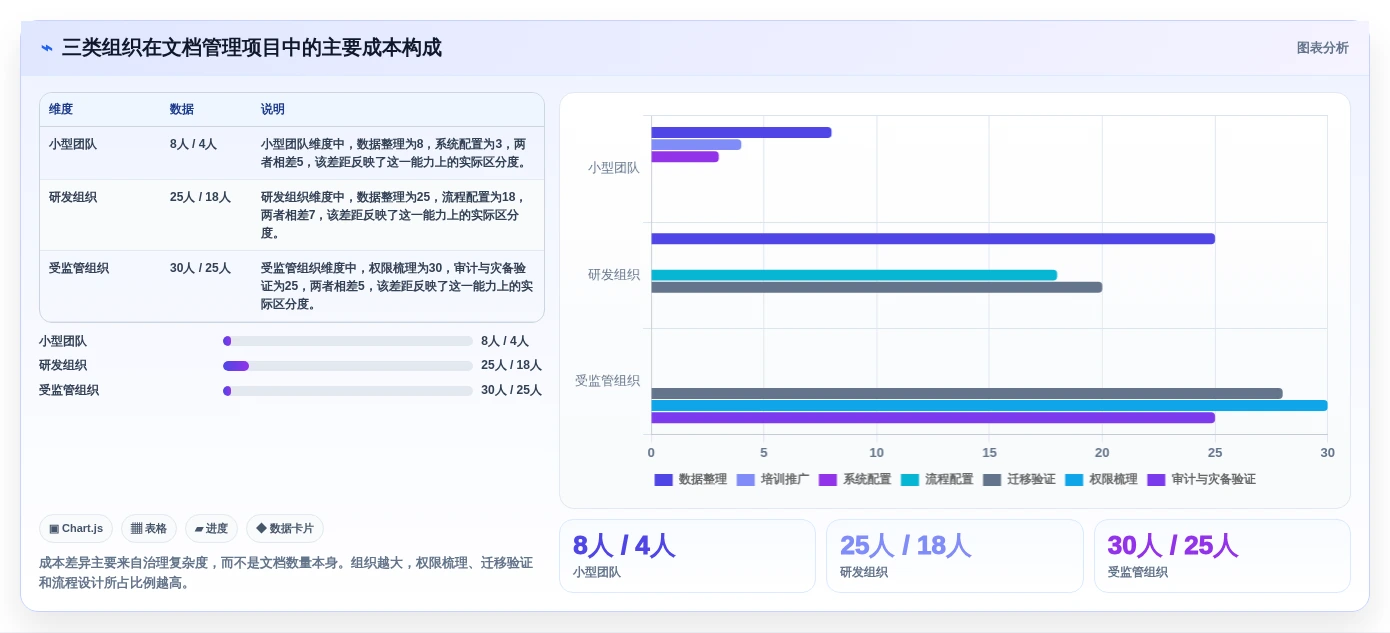Click the 受监管组织 y-axis label in chart
Viewport: 1390px width, 633px height.
607,381
